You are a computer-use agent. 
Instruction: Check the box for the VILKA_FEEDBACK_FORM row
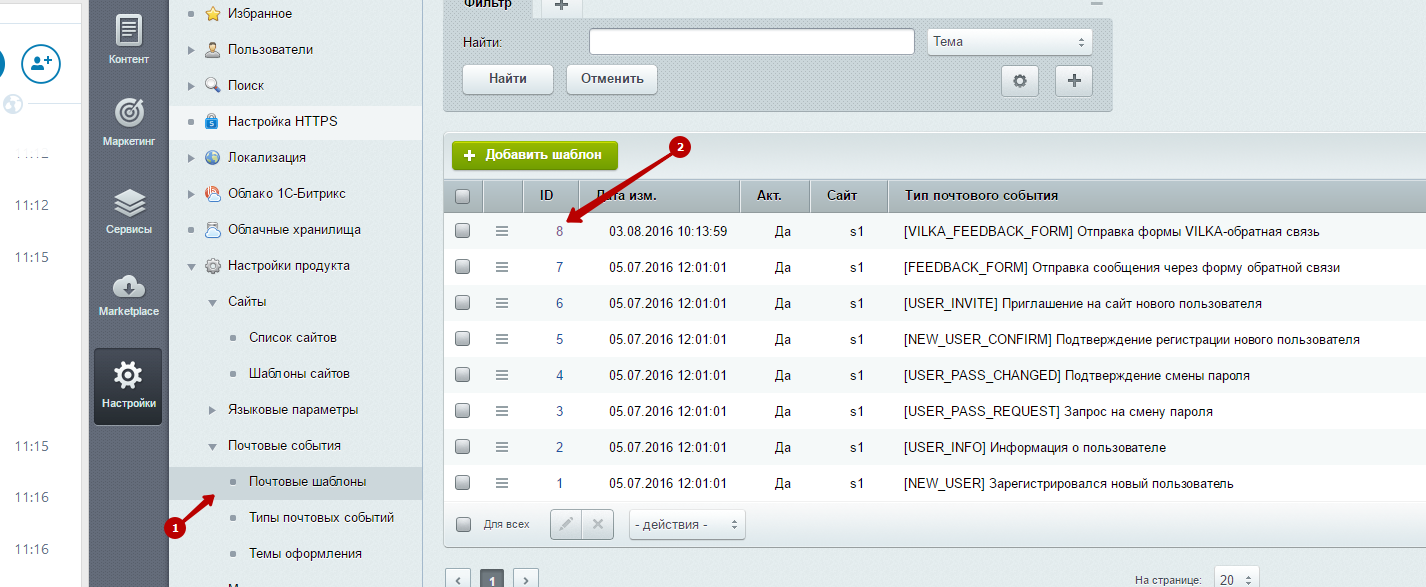pyautogui.click(x=462, y=231)
